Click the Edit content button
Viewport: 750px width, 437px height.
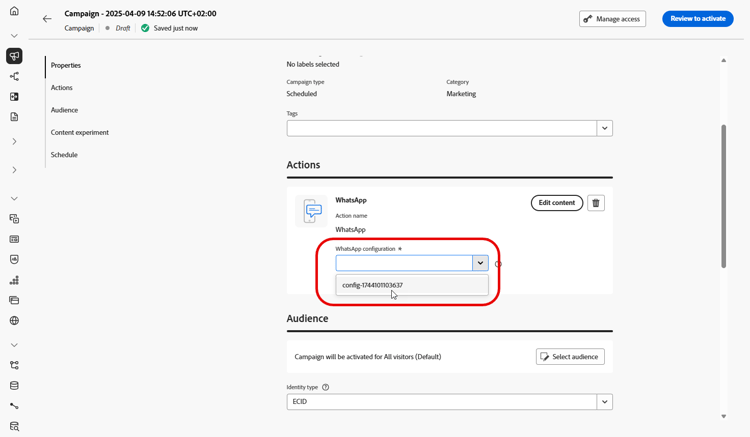click(x=557, y=203)
